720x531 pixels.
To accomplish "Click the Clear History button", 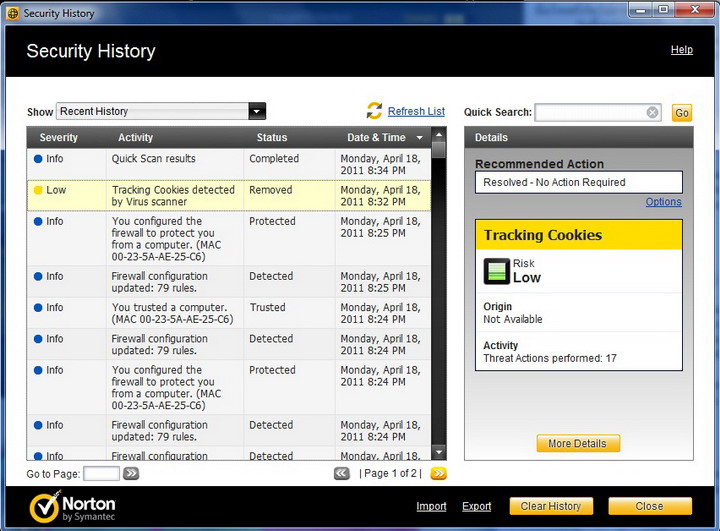I will [x=551, y=506].
